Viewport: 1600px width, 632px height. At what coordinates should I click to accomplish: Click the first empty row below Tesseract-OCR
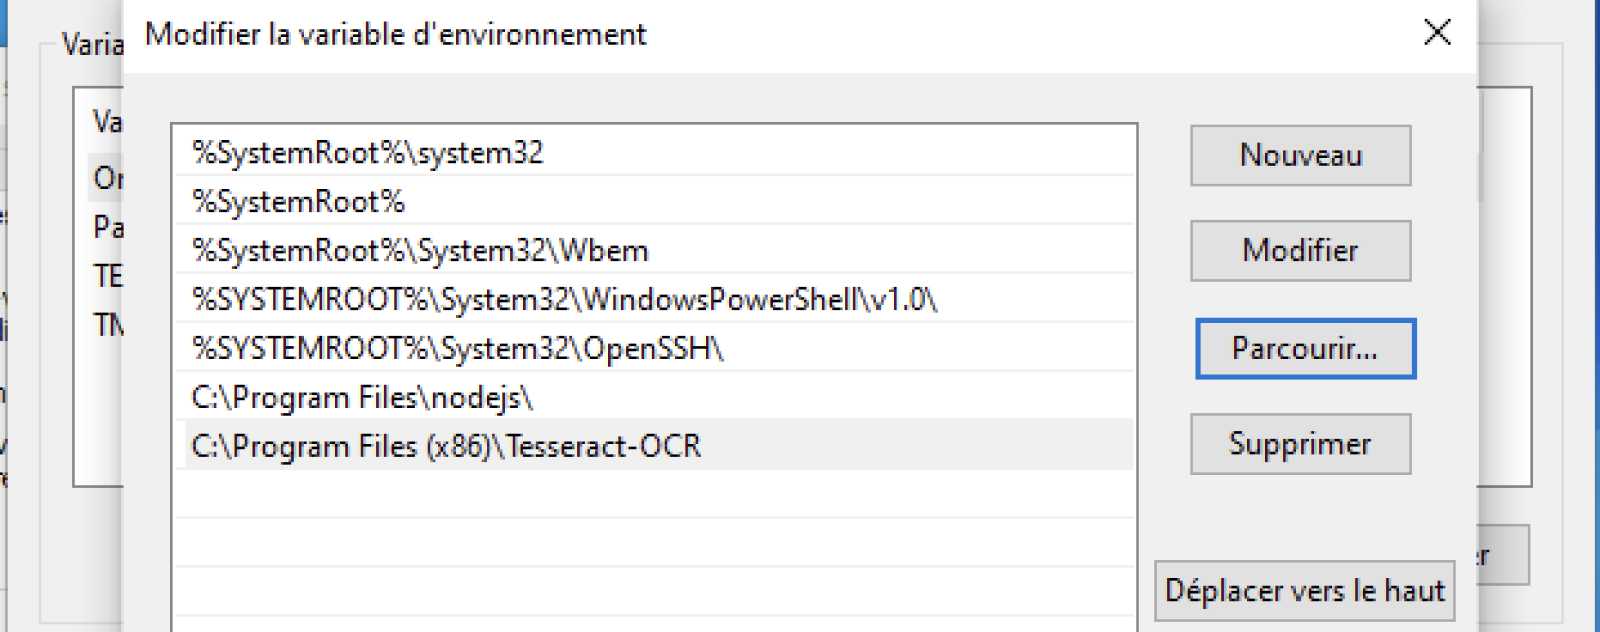(655, 494)
